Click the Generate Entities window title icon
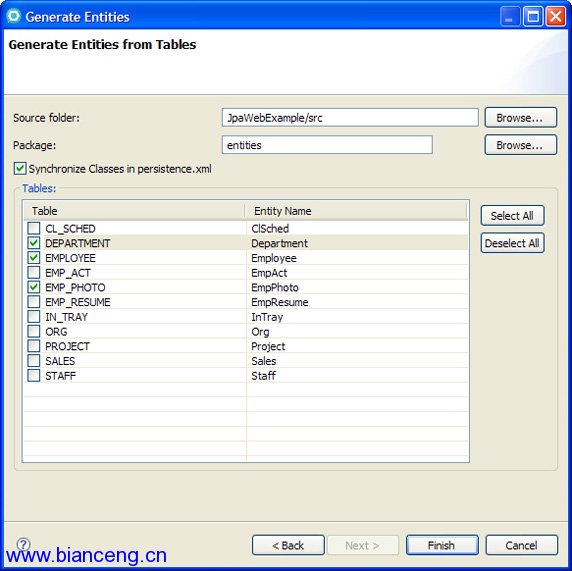Image resolution: width=572 pixels, height=571 pixels. pyautogui.click(x=13, y=16)
